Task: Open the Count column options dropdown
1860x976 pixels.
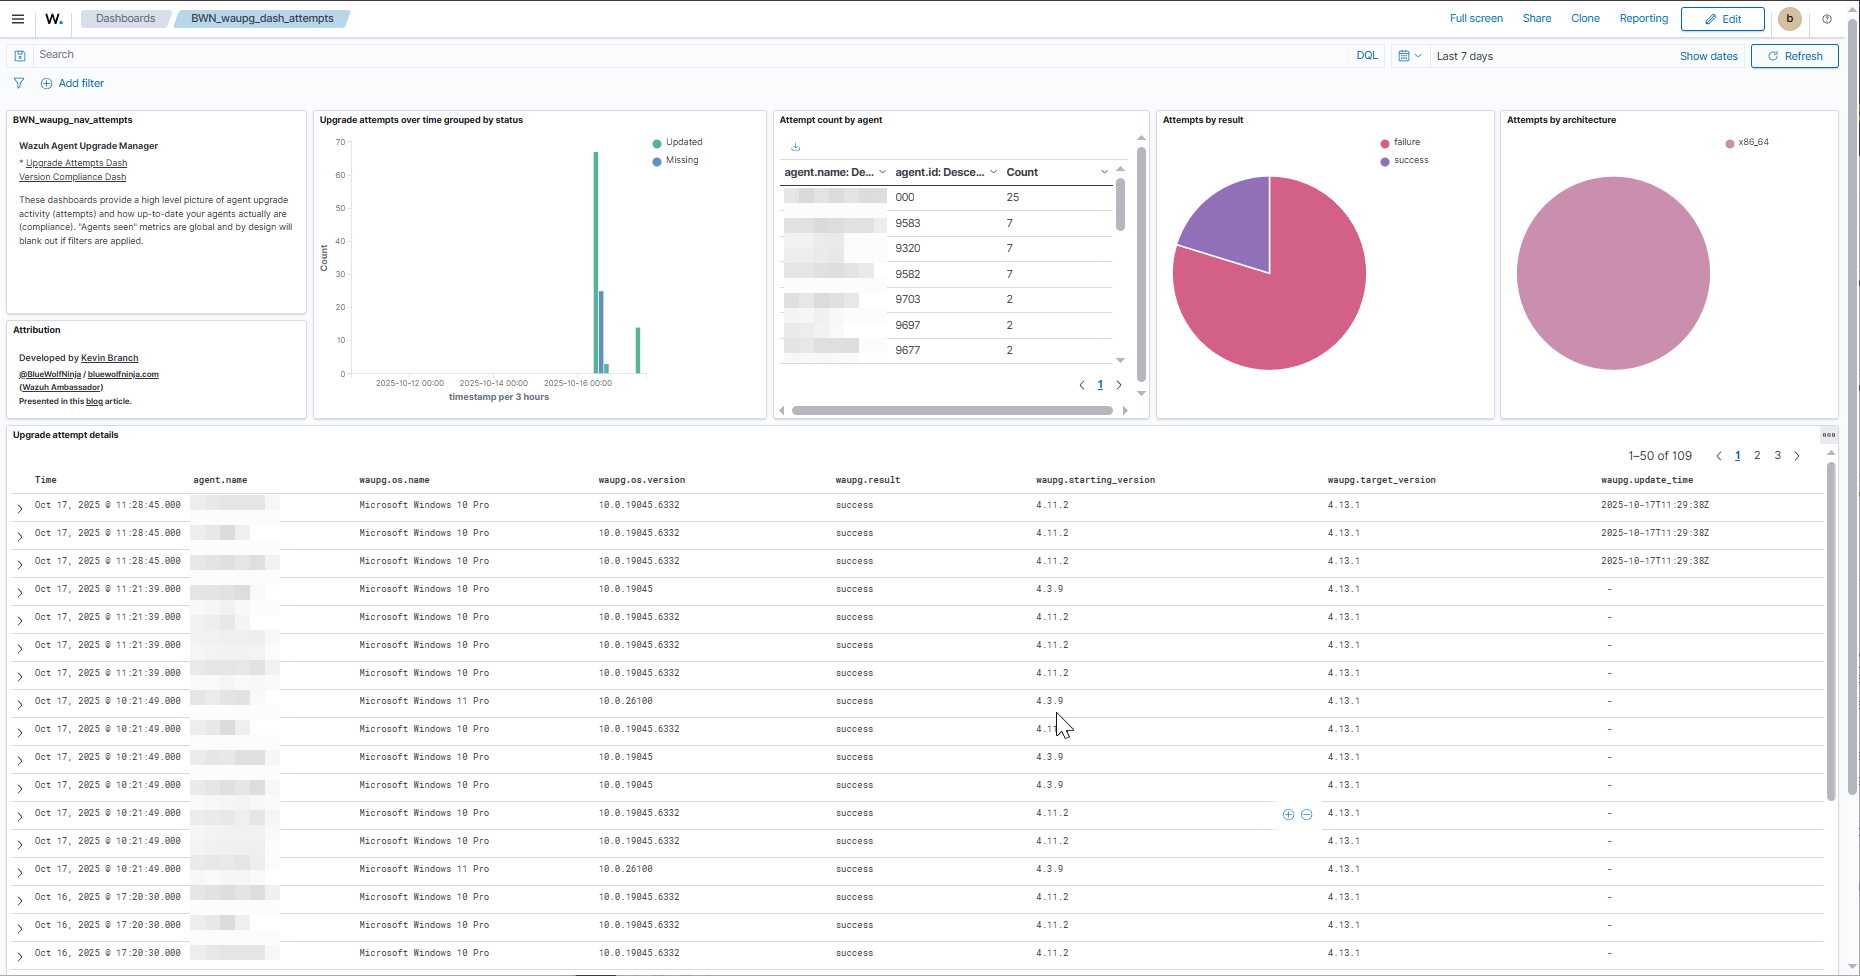Action: [1104, 172]
